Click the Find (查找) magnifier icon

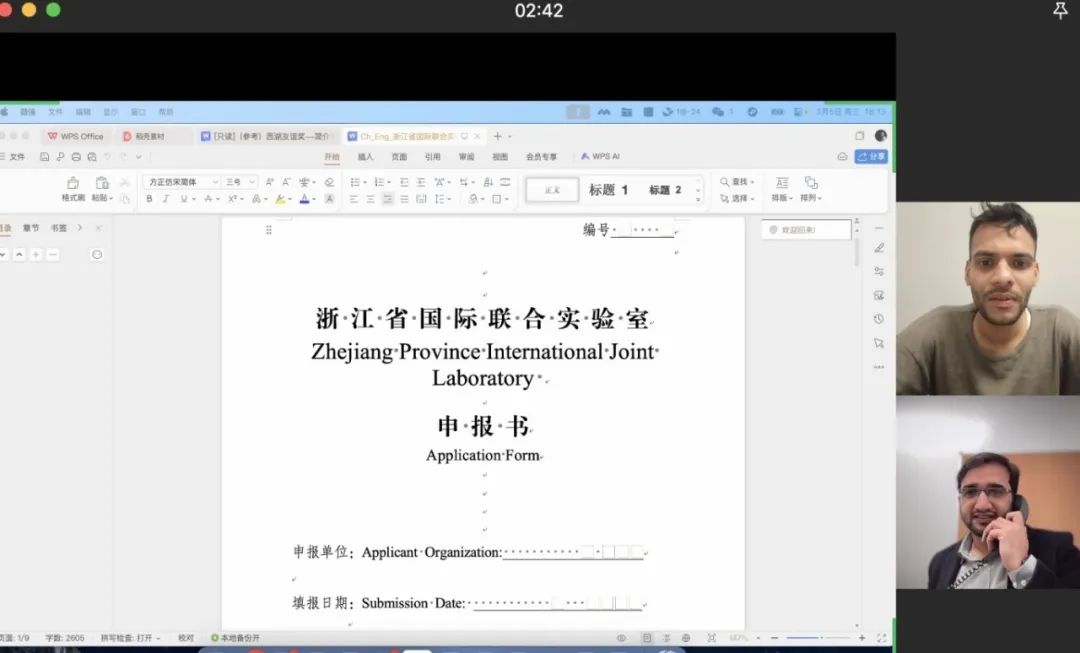[725, 182]
